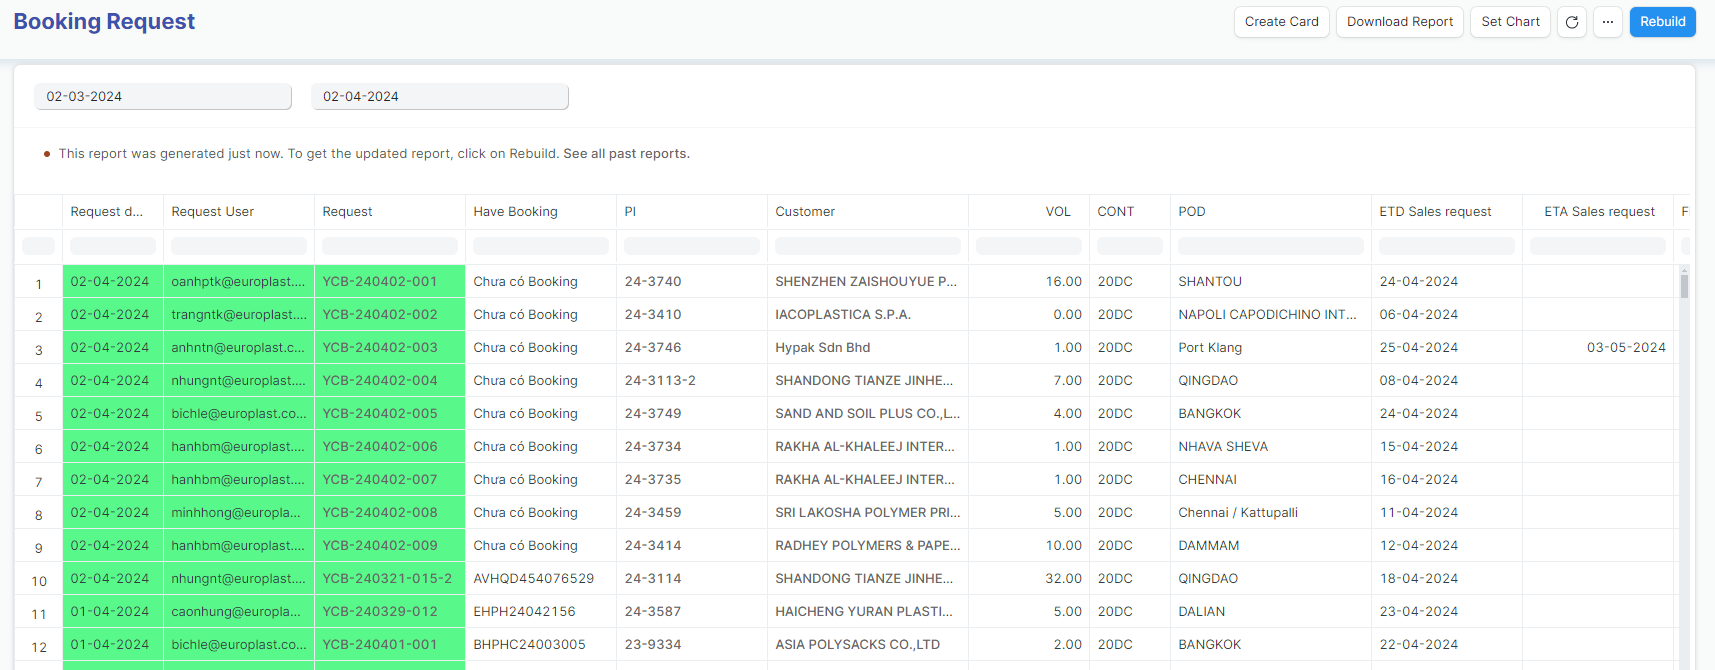Click booking cell AVHQD454076529
Image resolution: width=1715 pixels, height=670 pixels.
point(534,579)
